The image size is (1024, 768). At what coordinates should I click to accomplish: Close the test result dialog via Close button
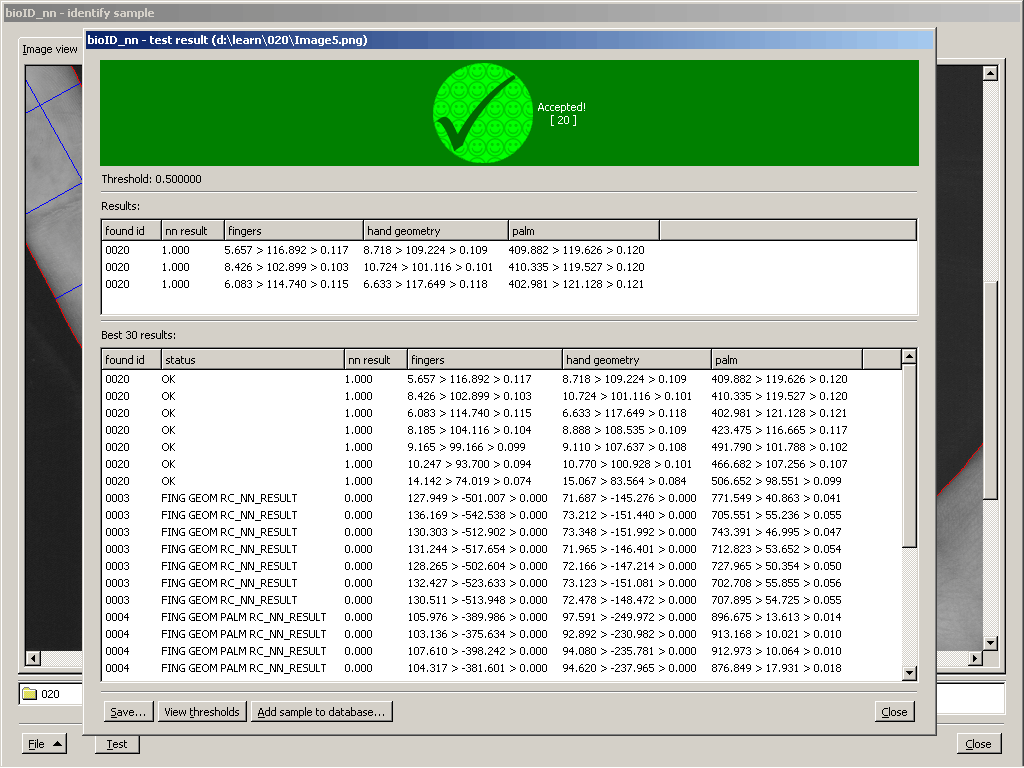click(894, 712)
